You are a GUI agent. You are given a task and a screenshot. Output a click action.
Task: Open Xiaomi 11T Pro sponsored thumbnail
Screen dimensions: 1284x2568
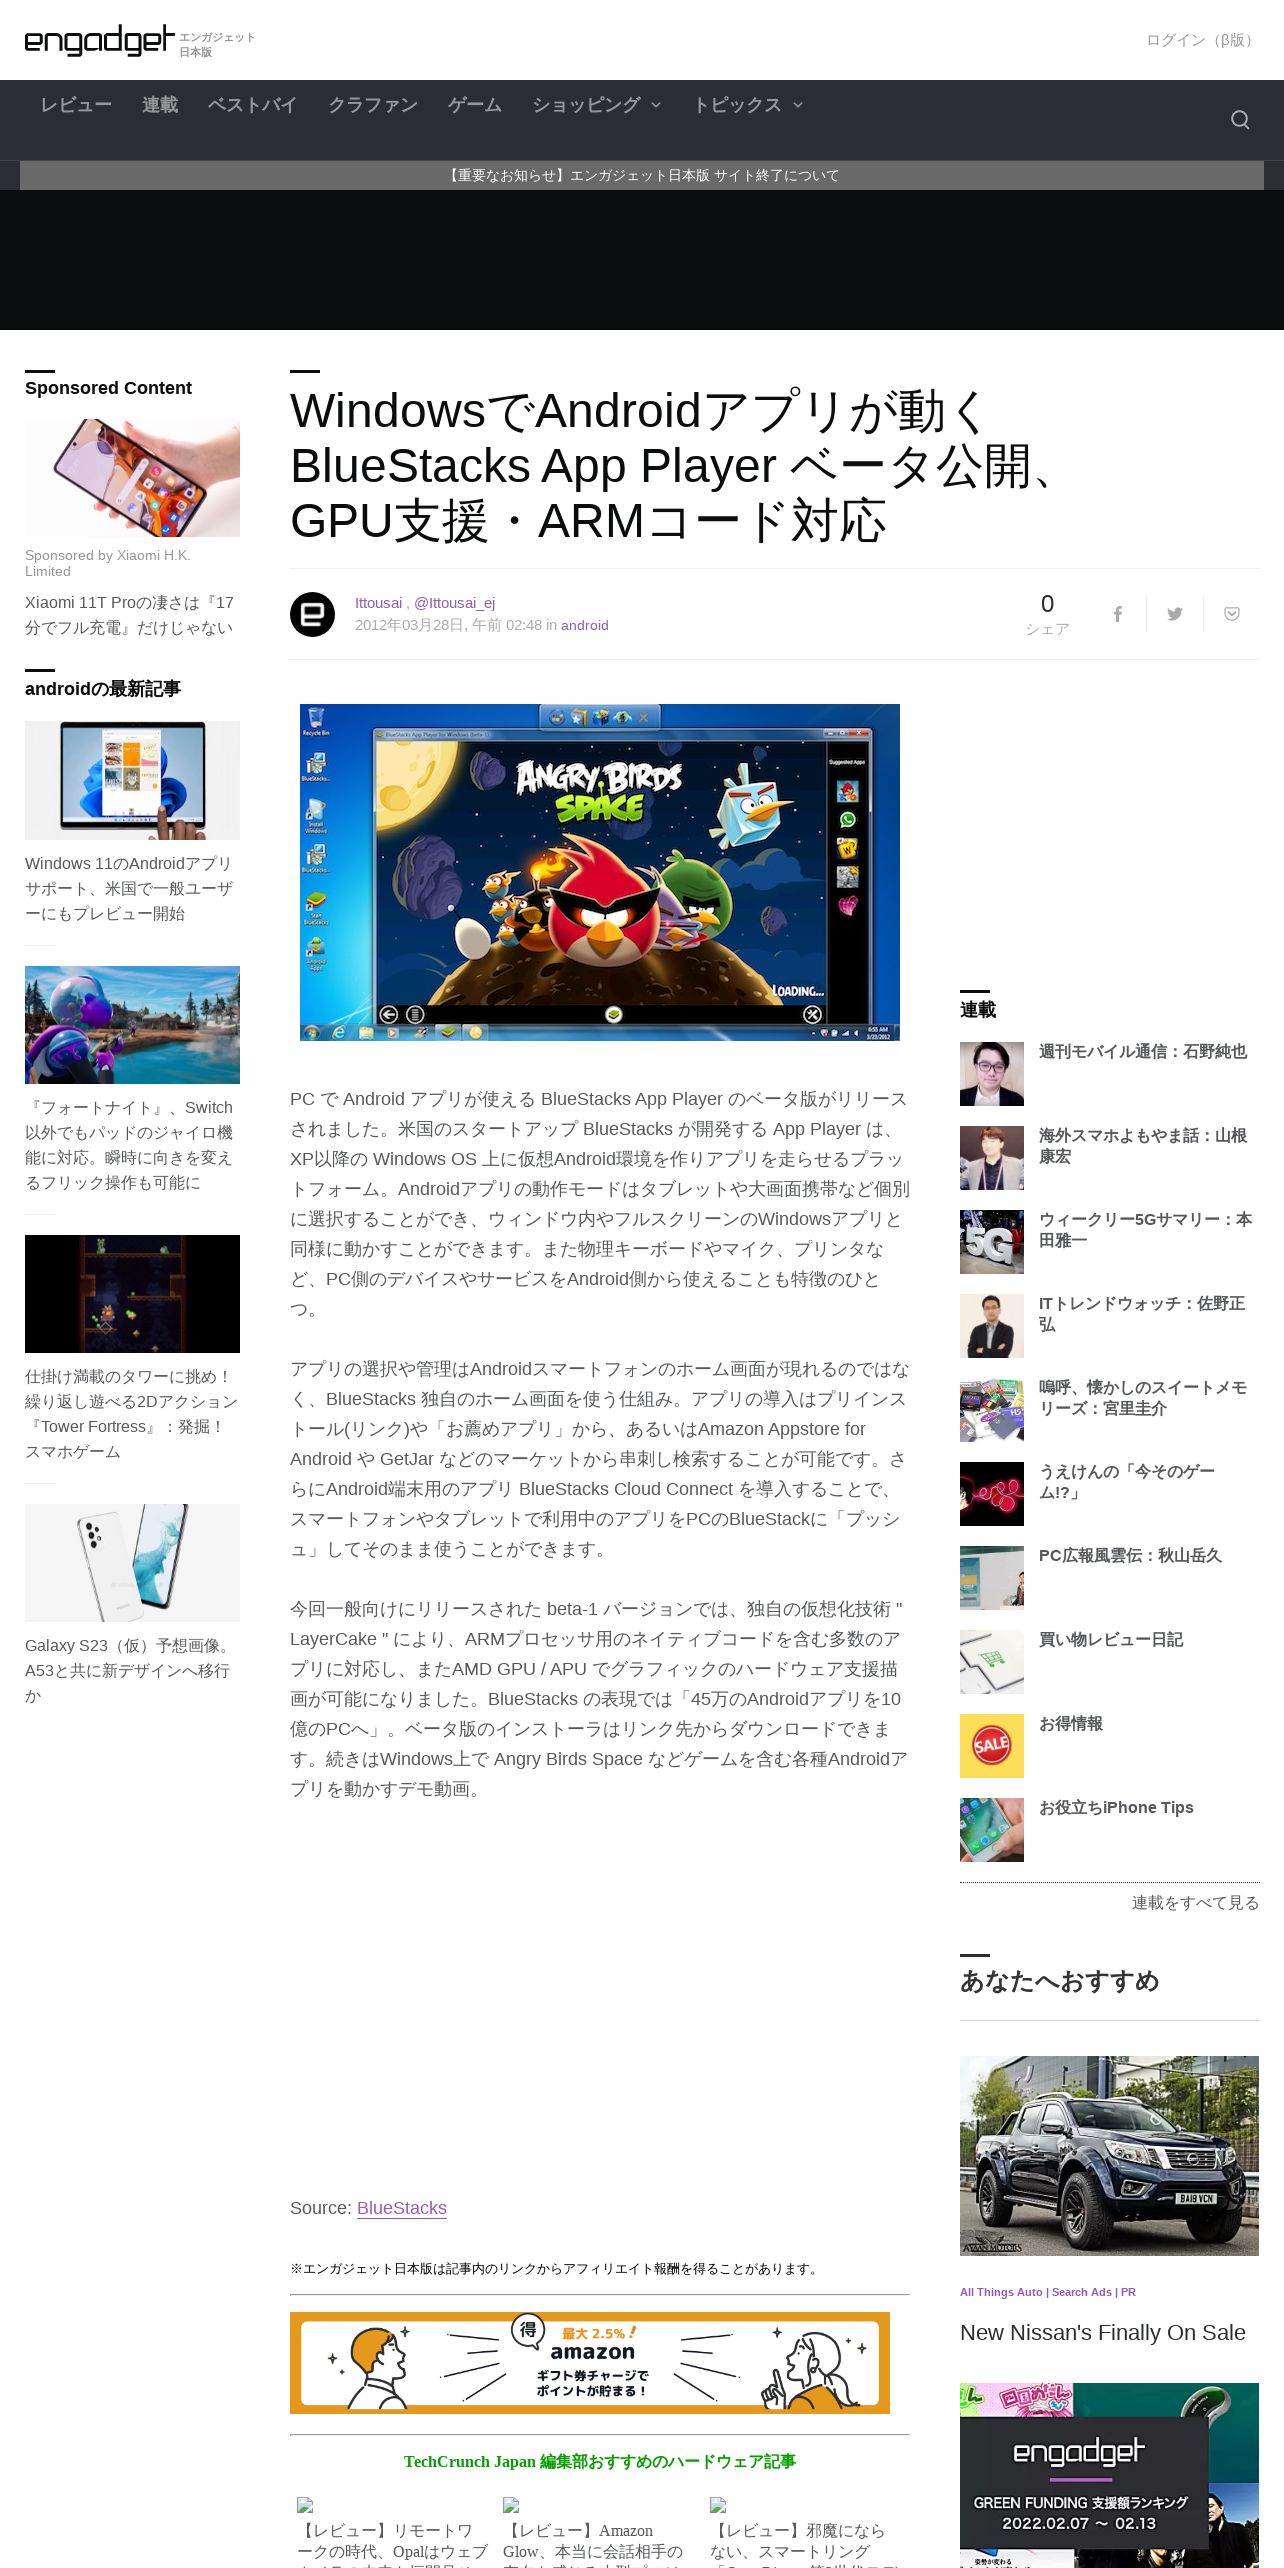click(x=132, y=478)
